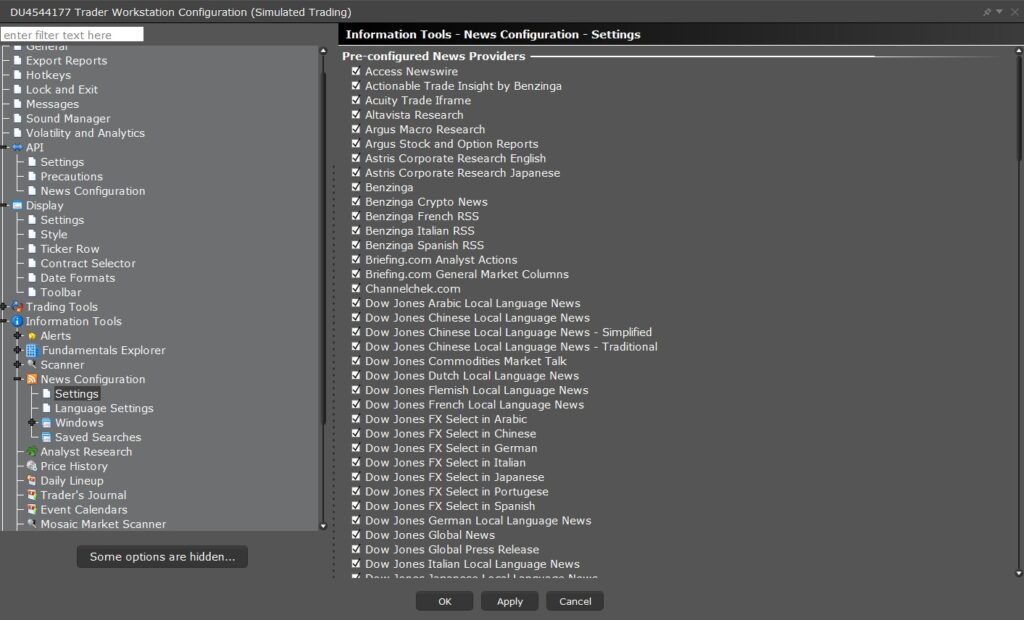
Task: Toggle Actionable Trade Insight by Benzinga checkbox
Action: [x=356, y=86]
